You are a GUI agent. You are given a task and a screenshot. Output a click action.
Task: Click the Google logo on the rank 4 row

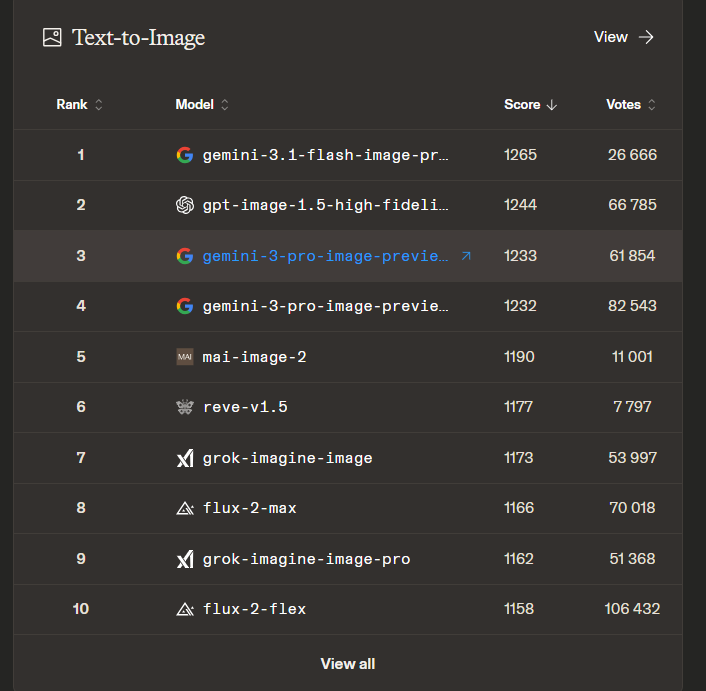pos(184,306)
